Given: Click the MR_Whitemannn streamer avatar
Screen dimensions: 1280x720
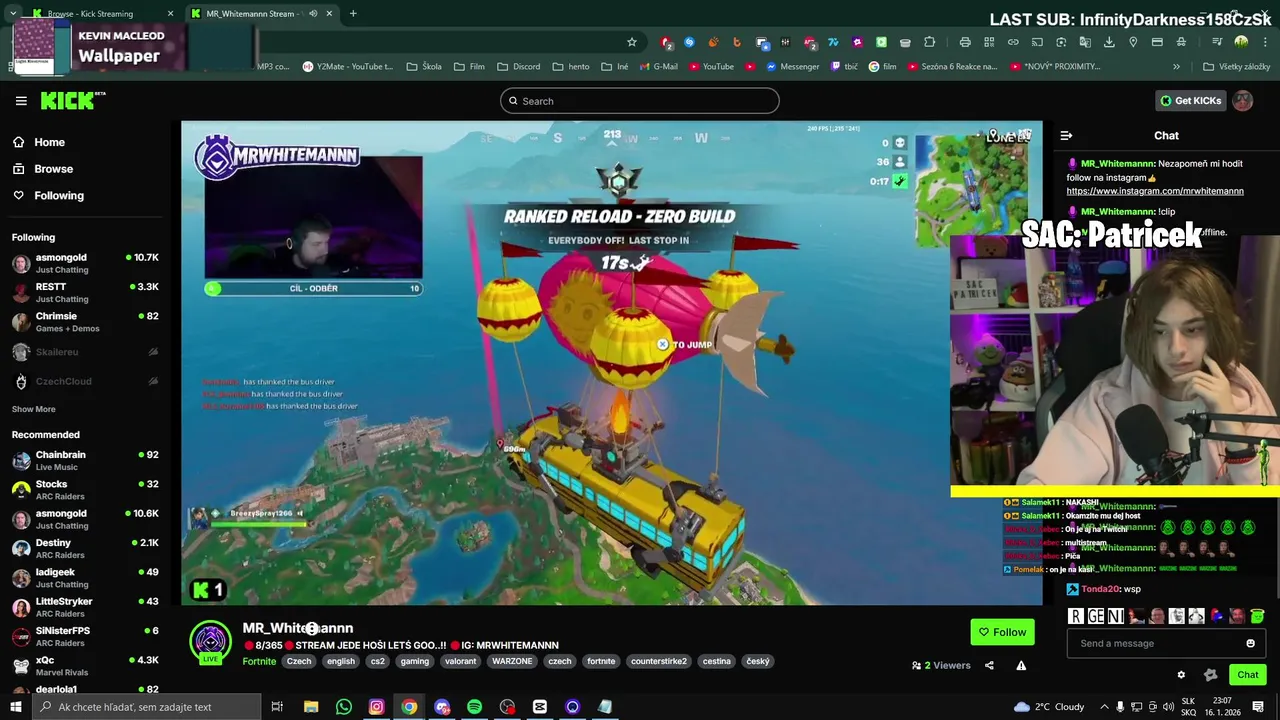Looking at the screenshot, I should click(x=211, y=643).
